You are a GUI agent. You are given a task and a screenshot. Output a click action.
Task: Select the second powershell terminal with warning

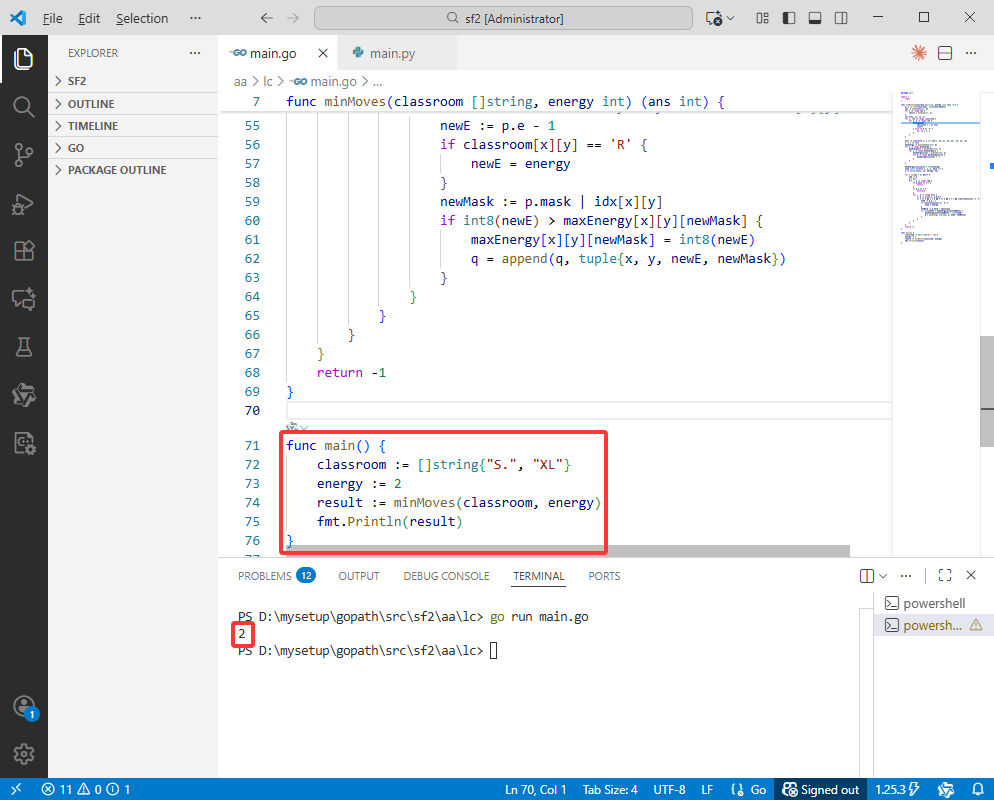pos(933,625)
